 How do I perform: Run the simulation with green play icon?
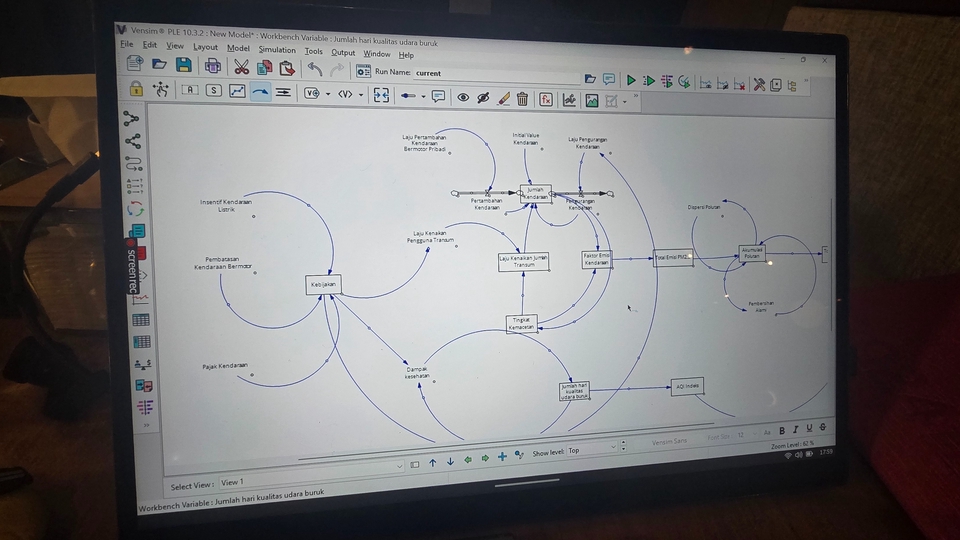coord(631,80)
